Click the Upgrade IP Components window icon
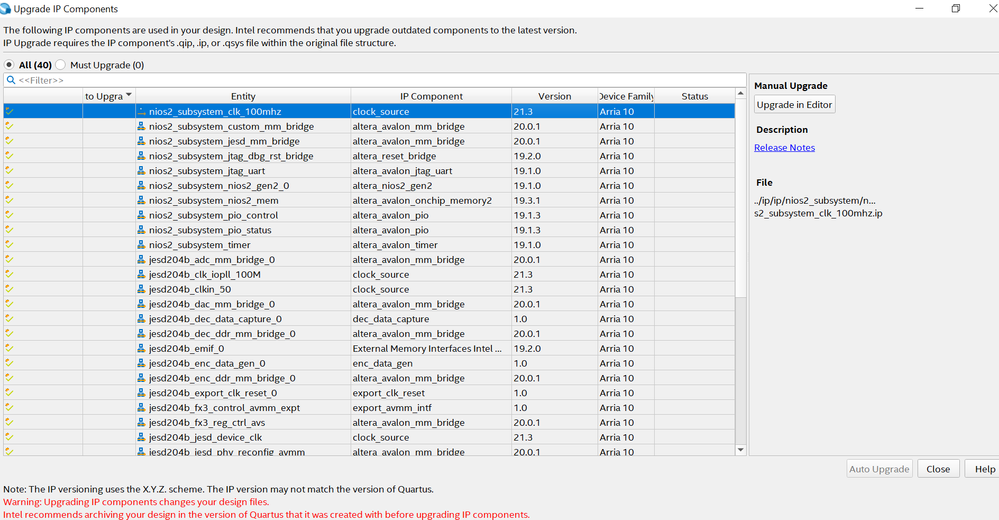This screenshot has width=999, height=520. click(x=6, y=8)
